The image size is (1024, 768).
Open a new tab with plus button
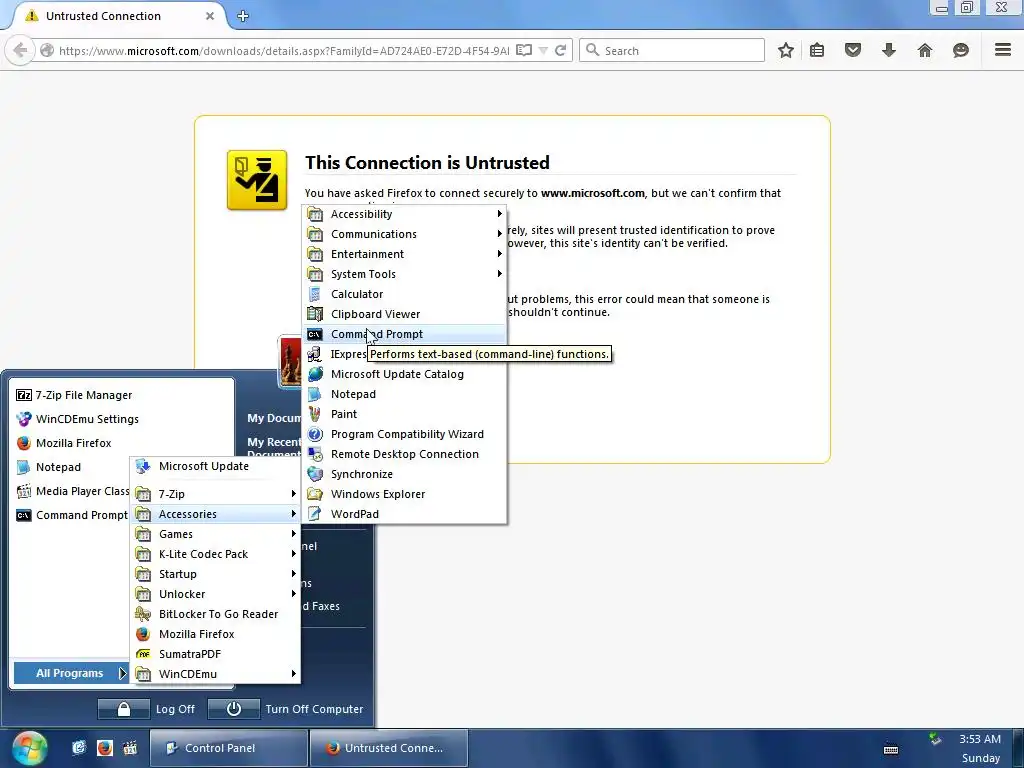243,16
